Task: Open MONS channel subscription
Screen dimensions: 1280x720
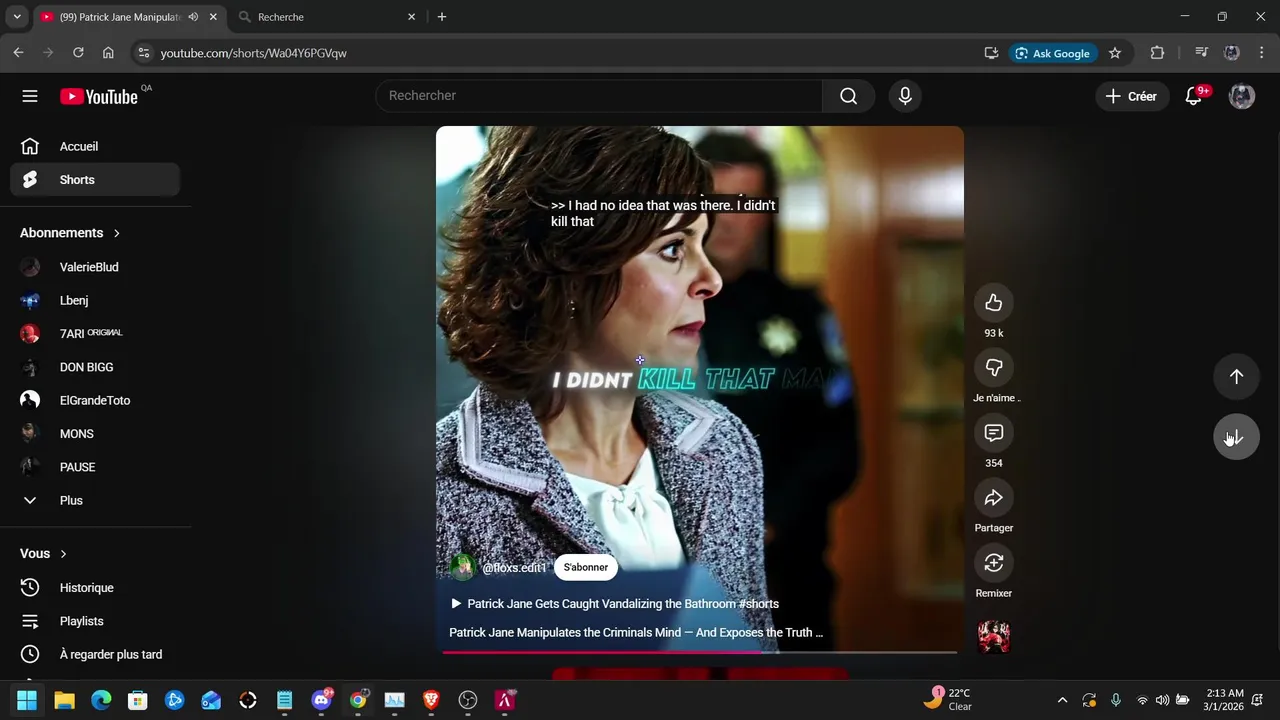Action: 95,434
